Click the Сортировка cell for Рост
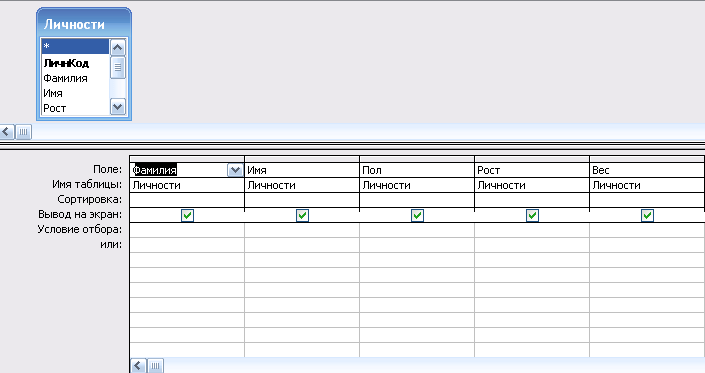The image size is (705, 373). (x=532, y=200)
